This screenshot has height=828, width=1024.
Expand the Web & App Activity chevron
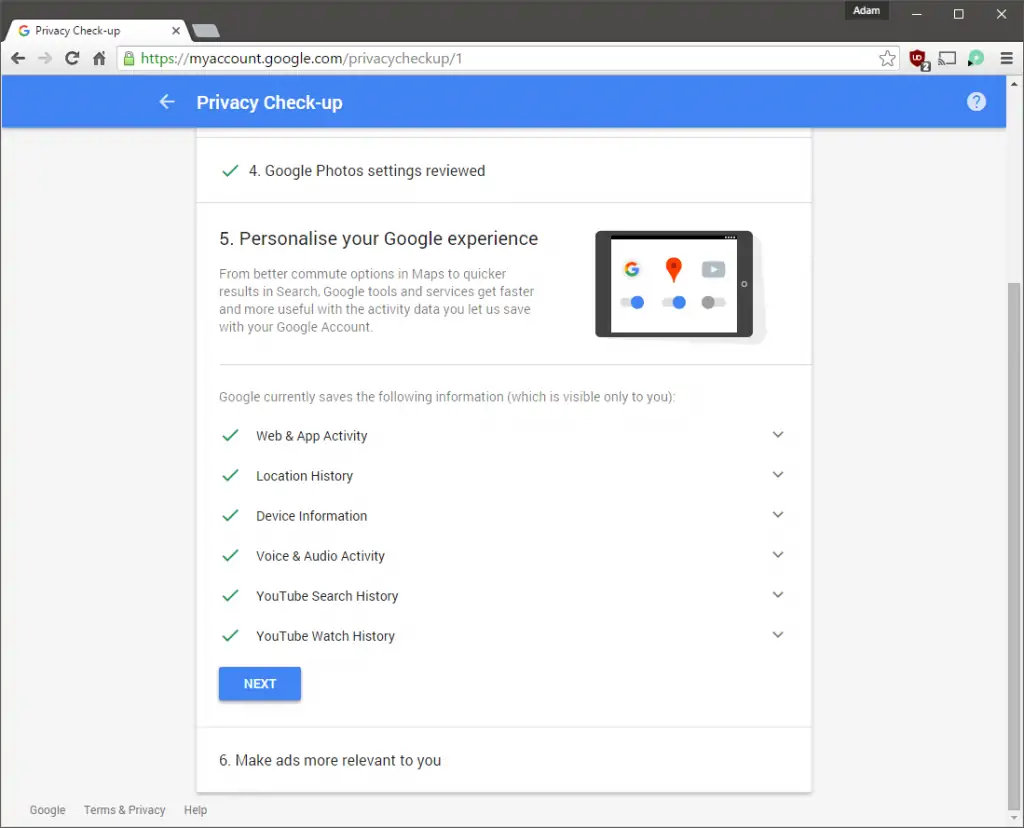tap(778, 435)
